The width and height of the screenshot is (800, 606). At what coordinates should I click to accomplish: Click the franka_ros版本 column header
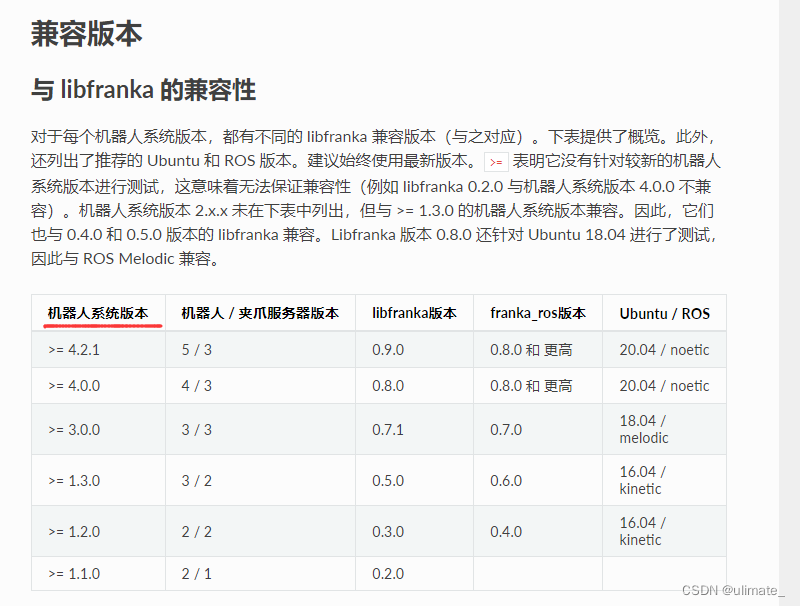pos(531,313)
